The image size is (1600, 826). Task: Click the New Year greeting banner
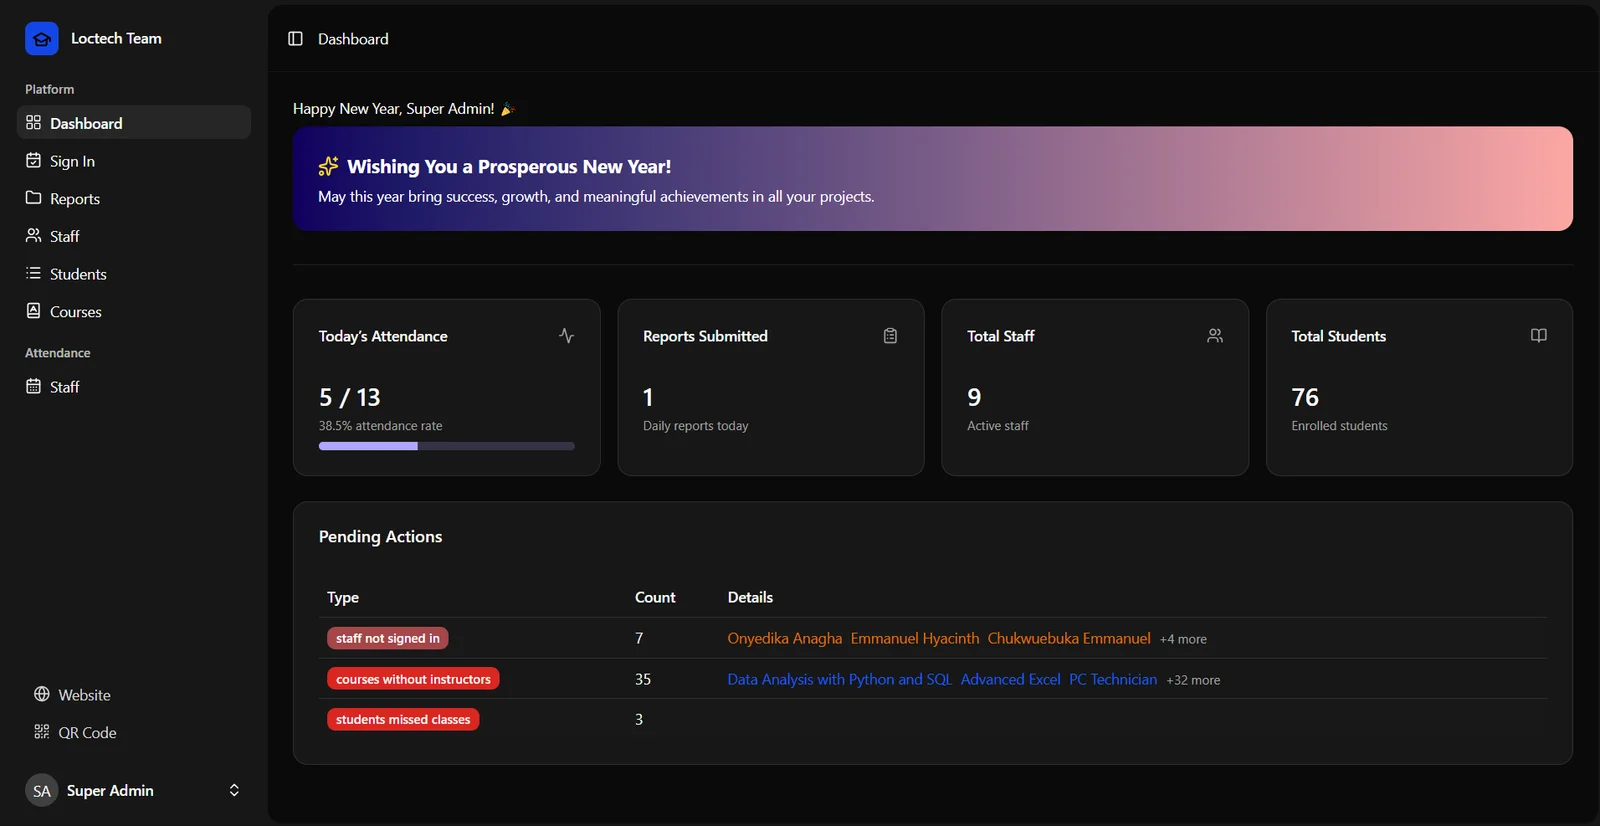(x=932, y=179)
